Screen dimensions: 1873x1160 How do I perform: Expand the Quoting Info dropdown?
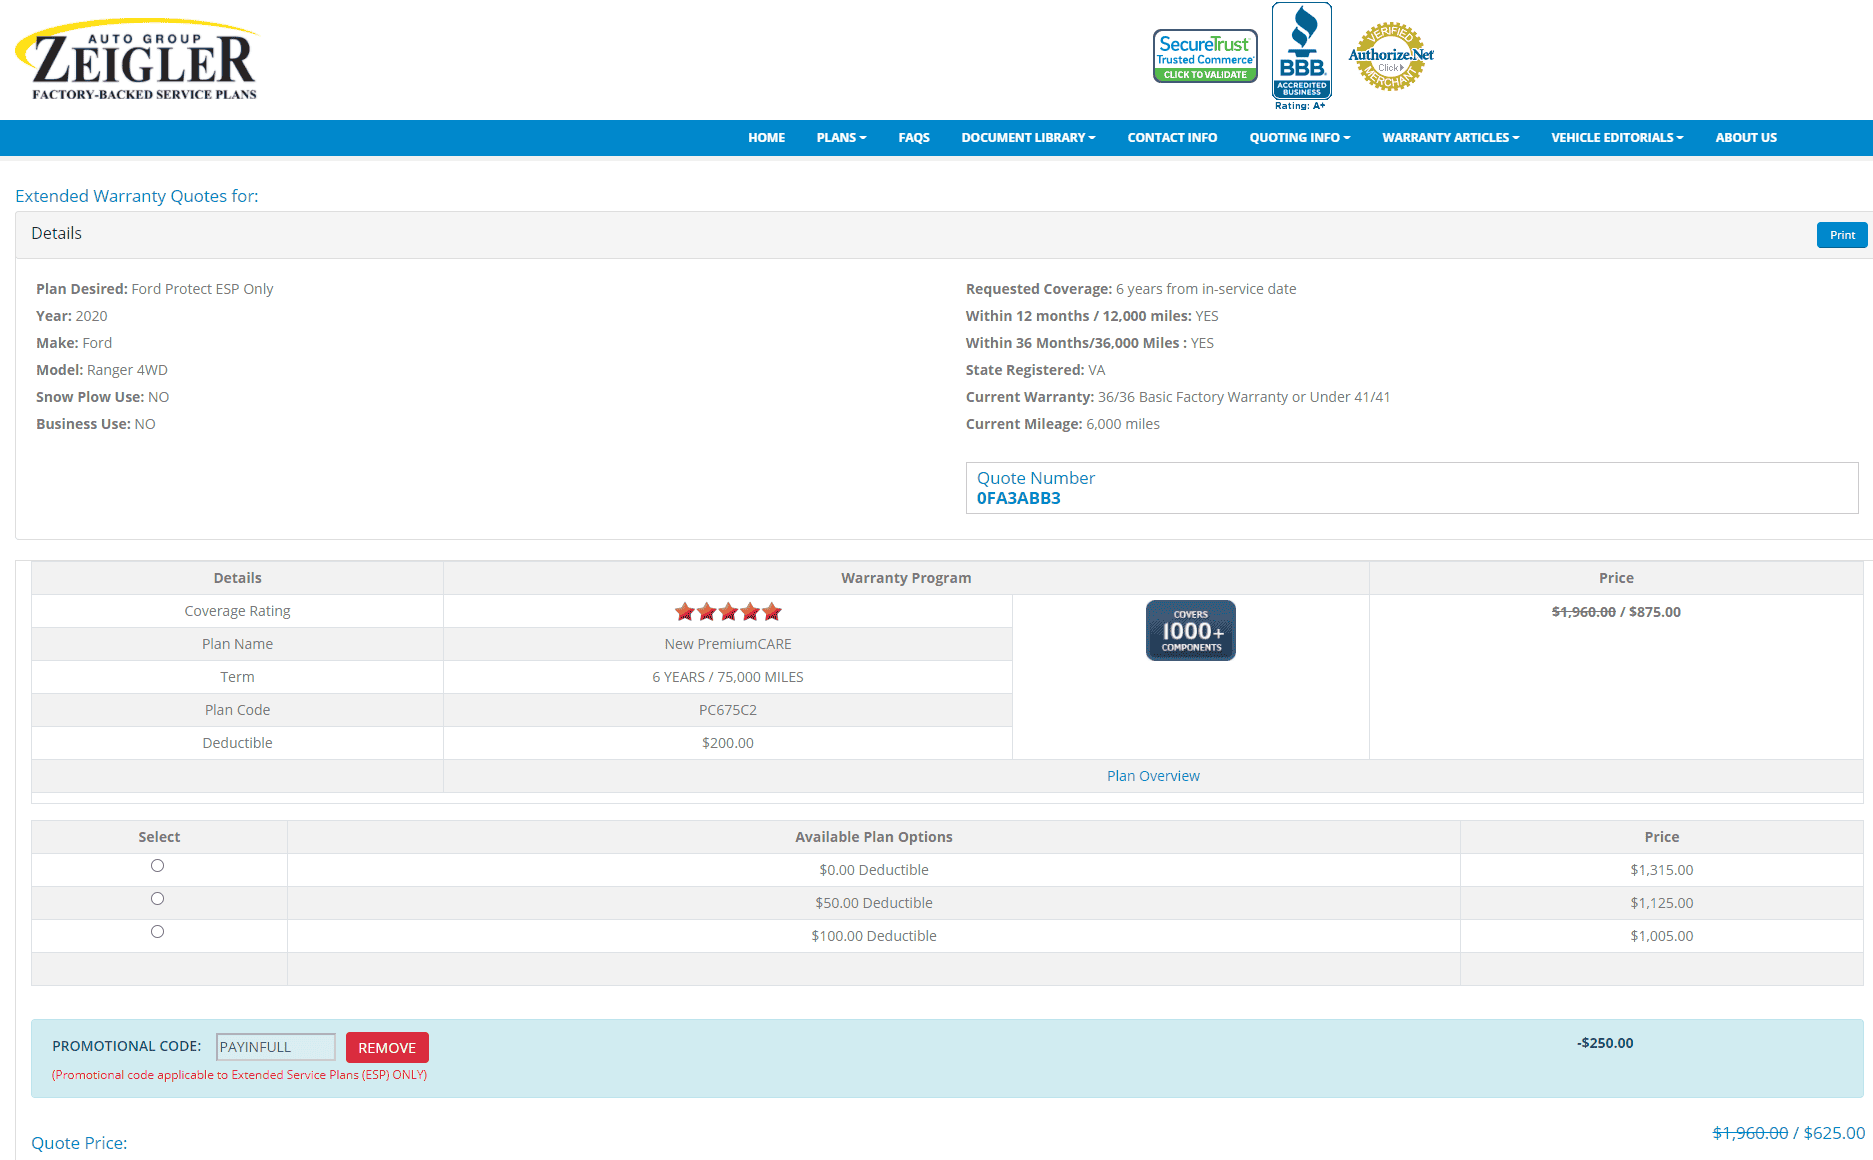(x=1299, y=138)
